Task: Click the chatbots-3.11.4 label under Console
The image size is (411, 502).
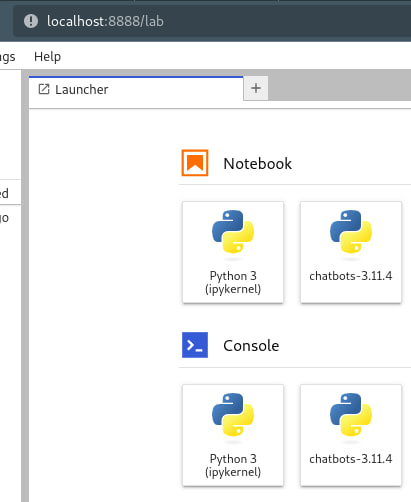Action: point(351,459)
